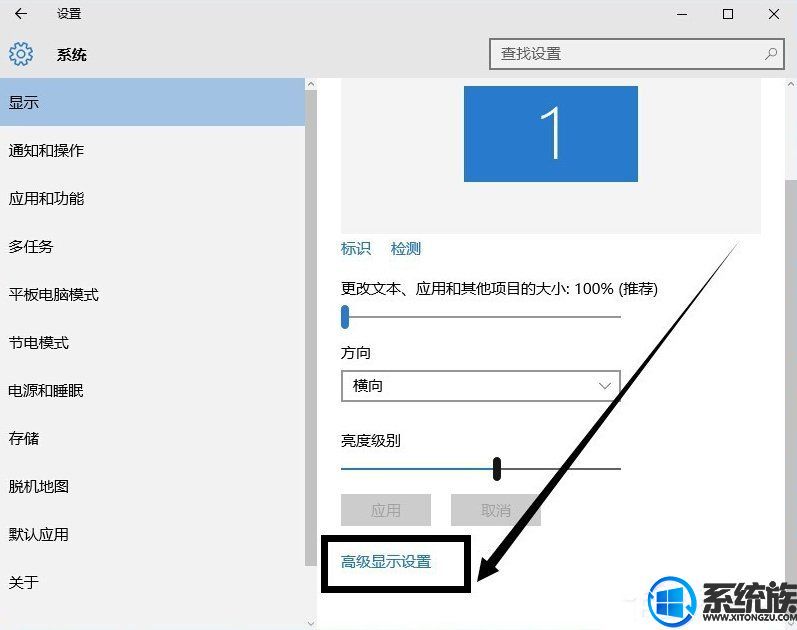Click the system settings gear icon
The height and width of the screenshot is (630, 797).
pos(21,54)
